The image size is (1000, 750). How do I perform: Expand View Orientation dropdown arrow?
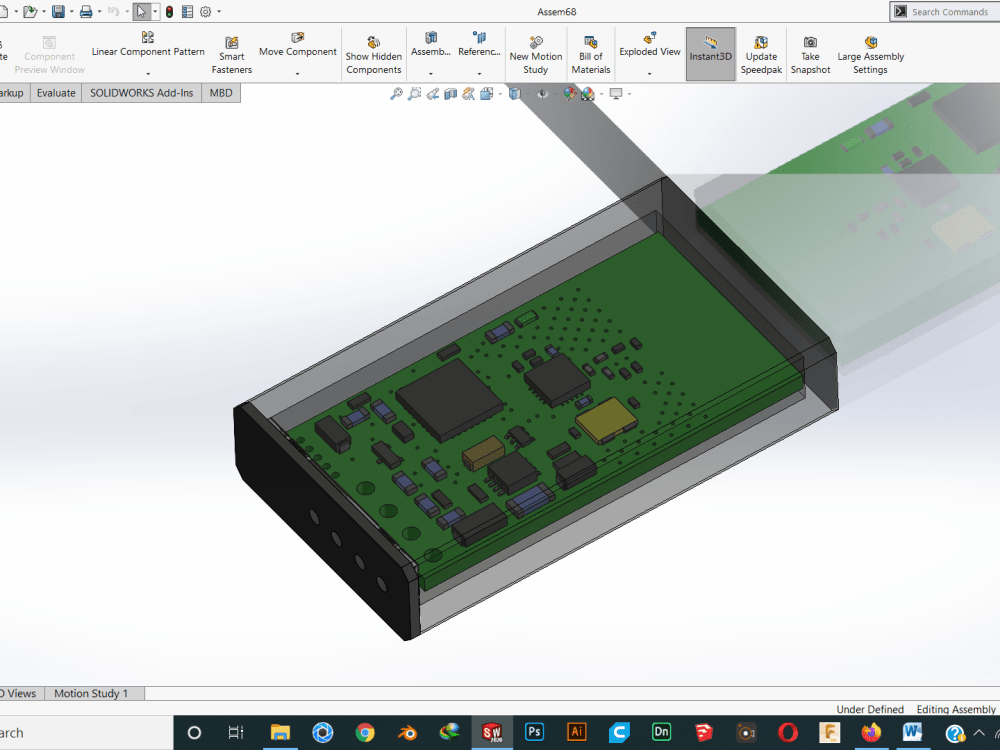[500, 94]
